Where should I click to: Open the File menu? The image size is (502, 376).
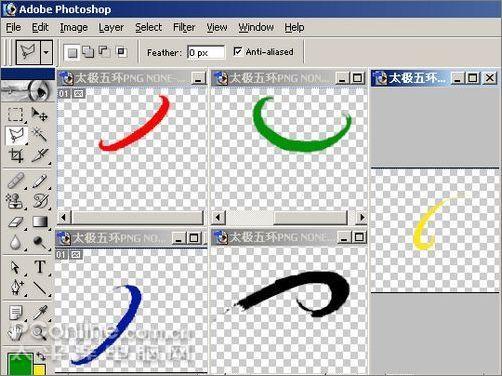[14, 27]
